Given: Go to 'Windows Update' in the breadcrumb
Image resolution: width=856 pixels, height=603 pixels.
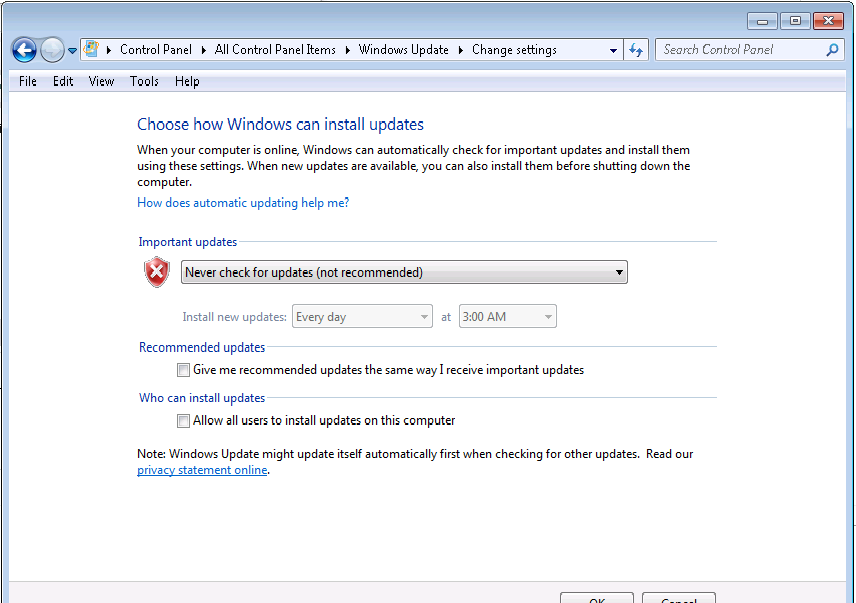Looking at the screenshot, I should coord(403,50).
